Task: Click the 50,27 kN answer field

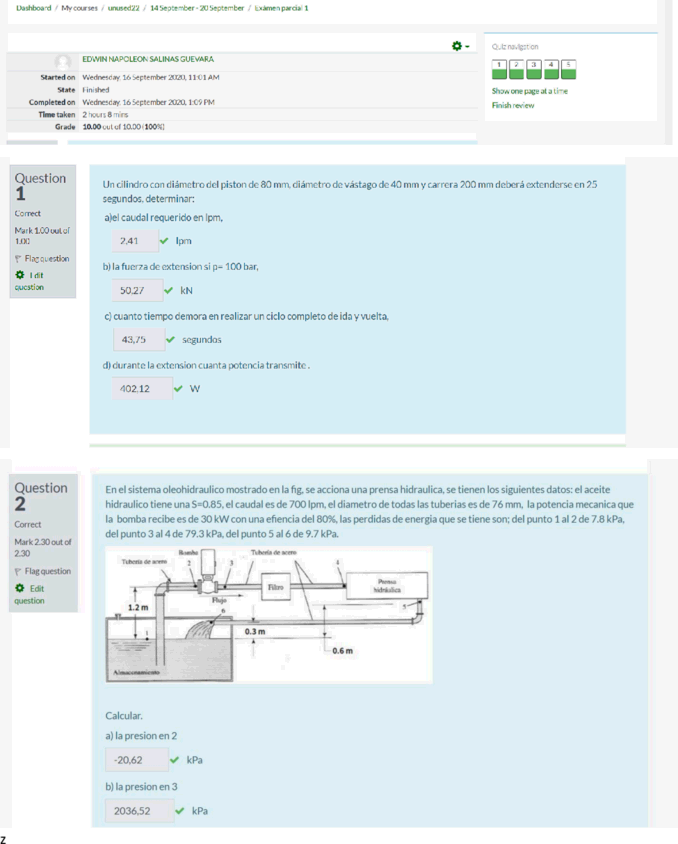Action: point(138,290)
